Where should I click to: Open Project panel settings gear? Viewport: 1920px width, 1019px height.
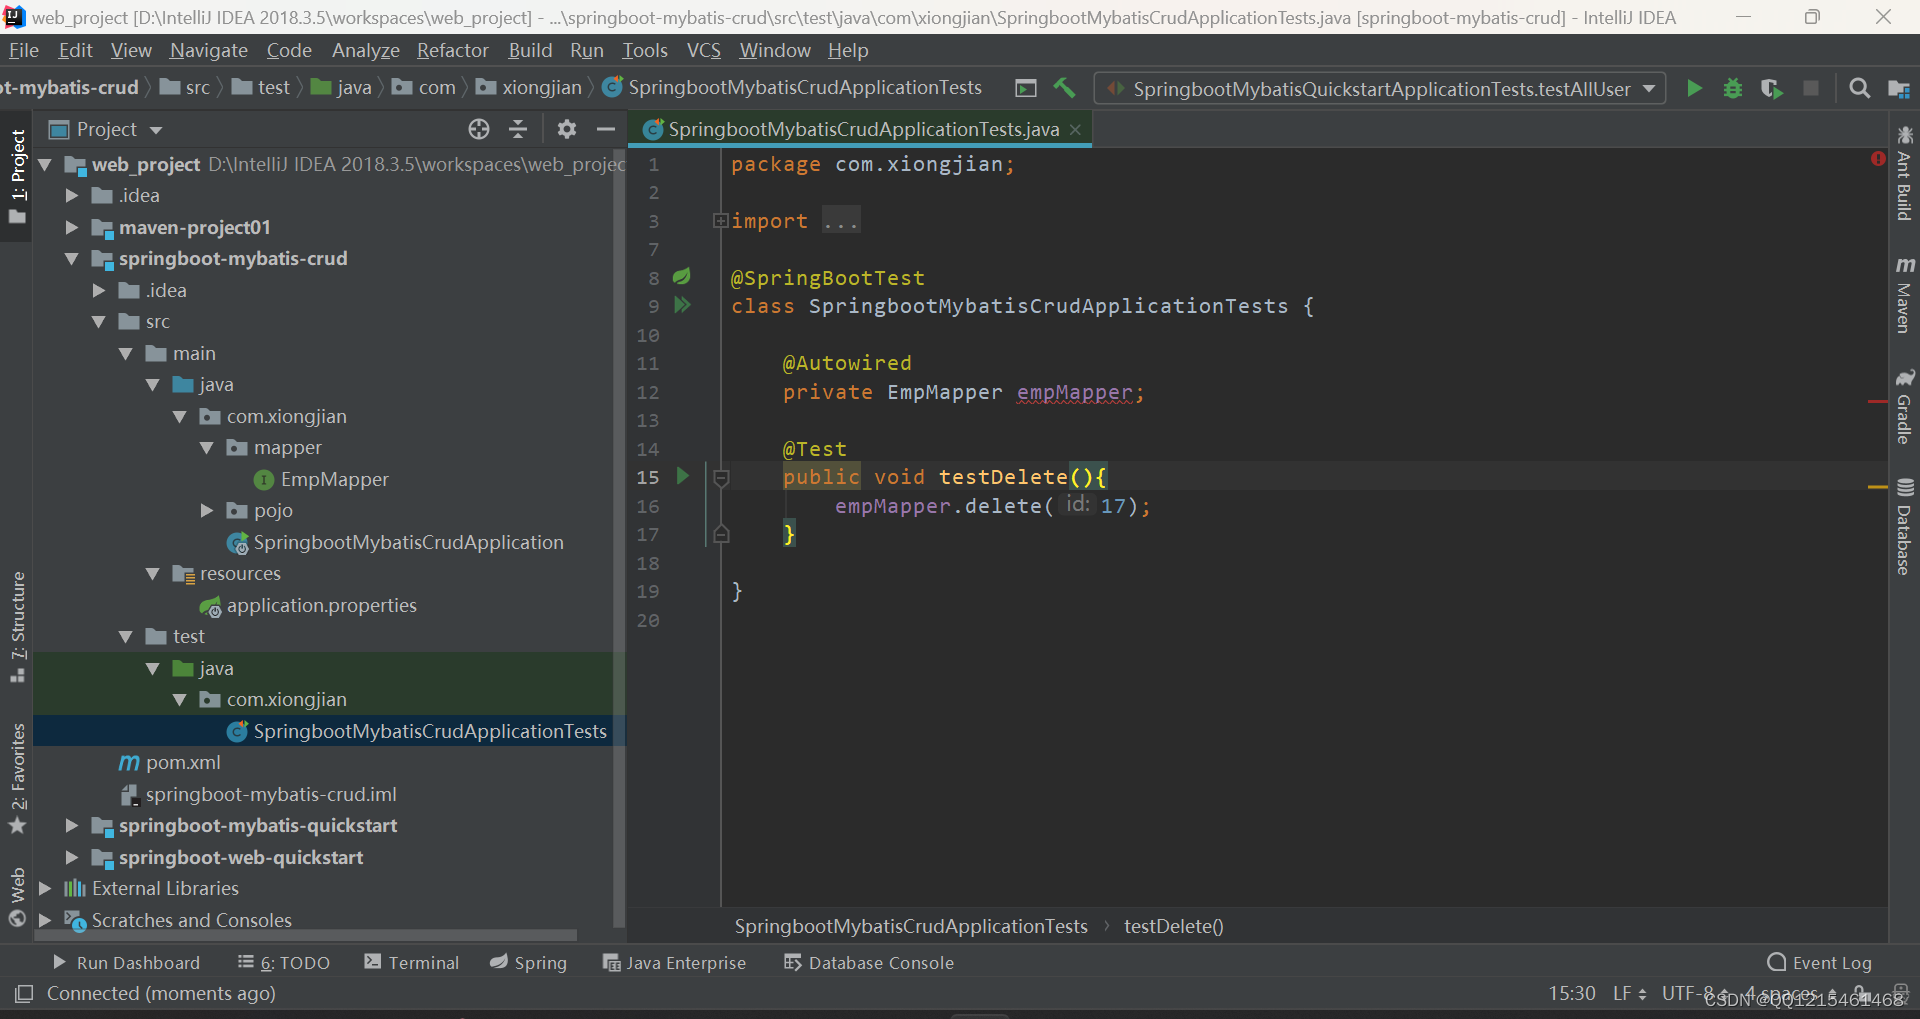[x=567, y=128]
